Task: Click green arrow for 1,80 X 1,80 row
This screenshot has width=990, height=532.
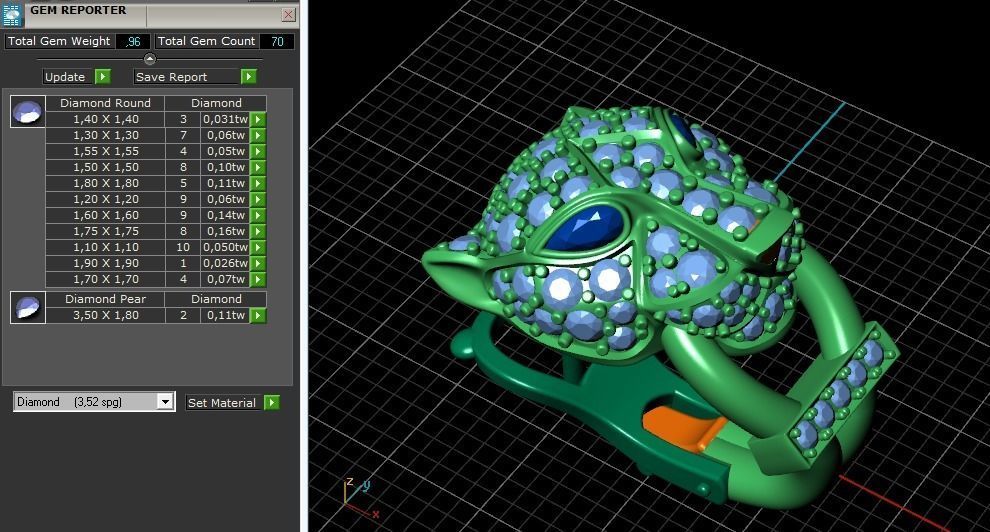Action: coord(258,183)
